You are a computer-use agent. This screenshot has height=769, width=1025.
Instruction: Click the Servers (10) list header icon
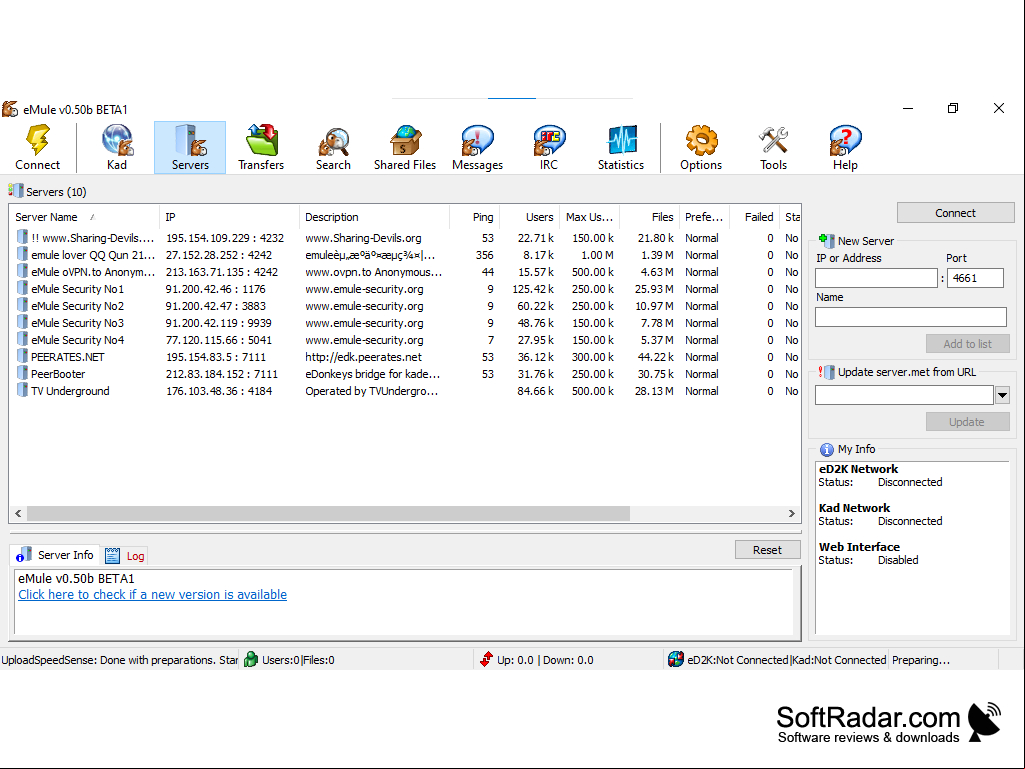(15, 191)
